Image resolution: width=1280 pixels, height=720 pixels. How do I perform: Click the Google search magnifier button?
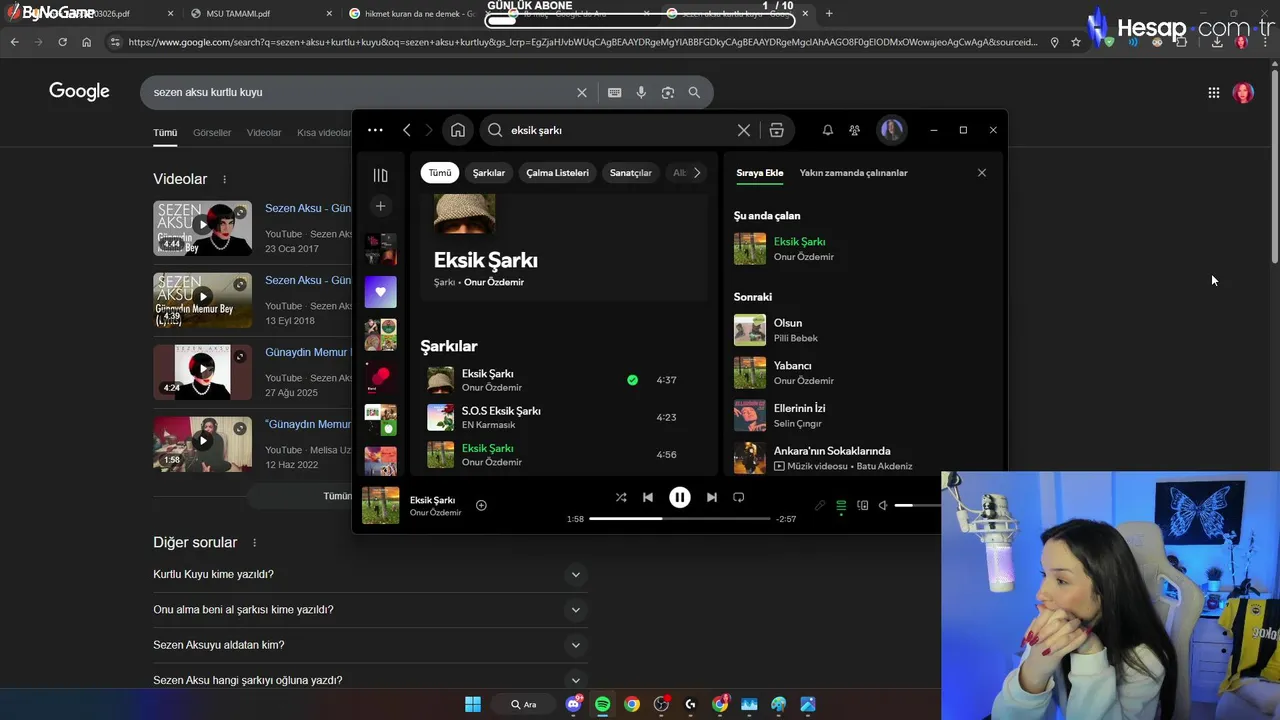pos(694,92)
